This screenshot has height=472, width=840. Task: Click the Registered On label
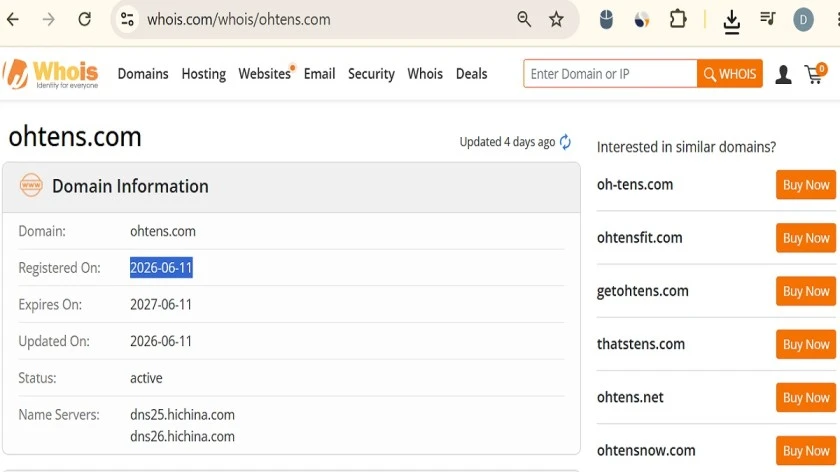pos(59,268)
